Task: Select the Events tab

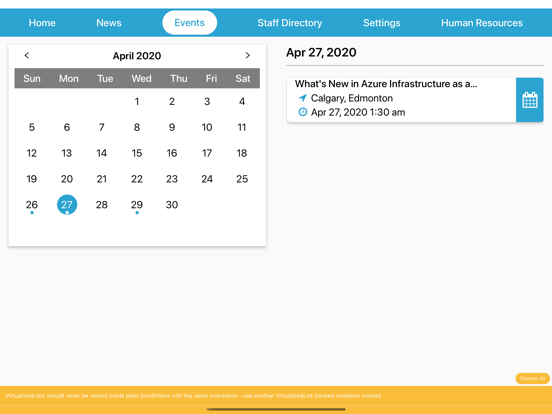Action: [189, 23]
